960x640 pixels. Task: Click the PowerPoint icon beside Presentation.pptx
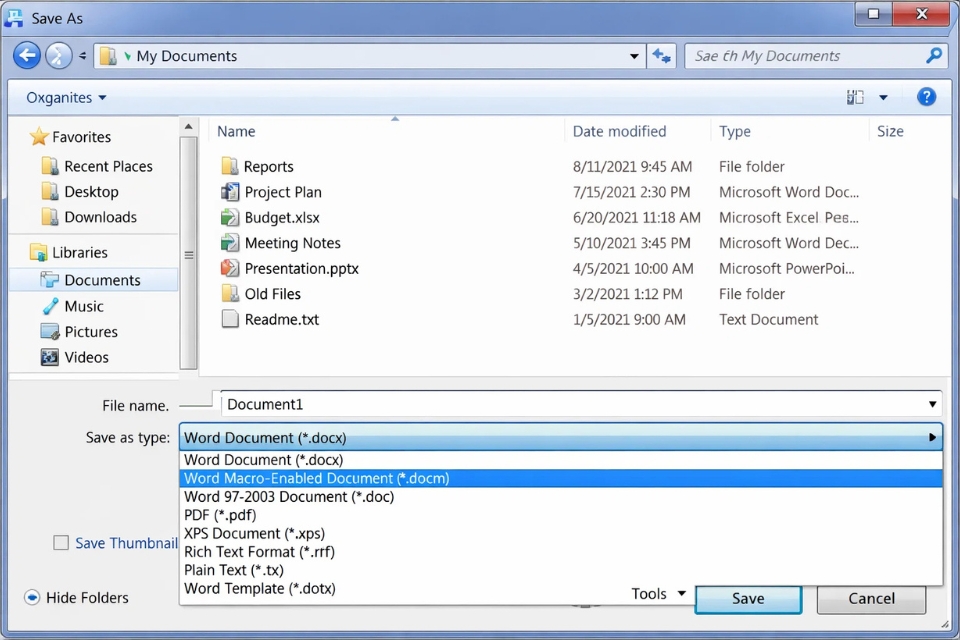tap(229, 268)
